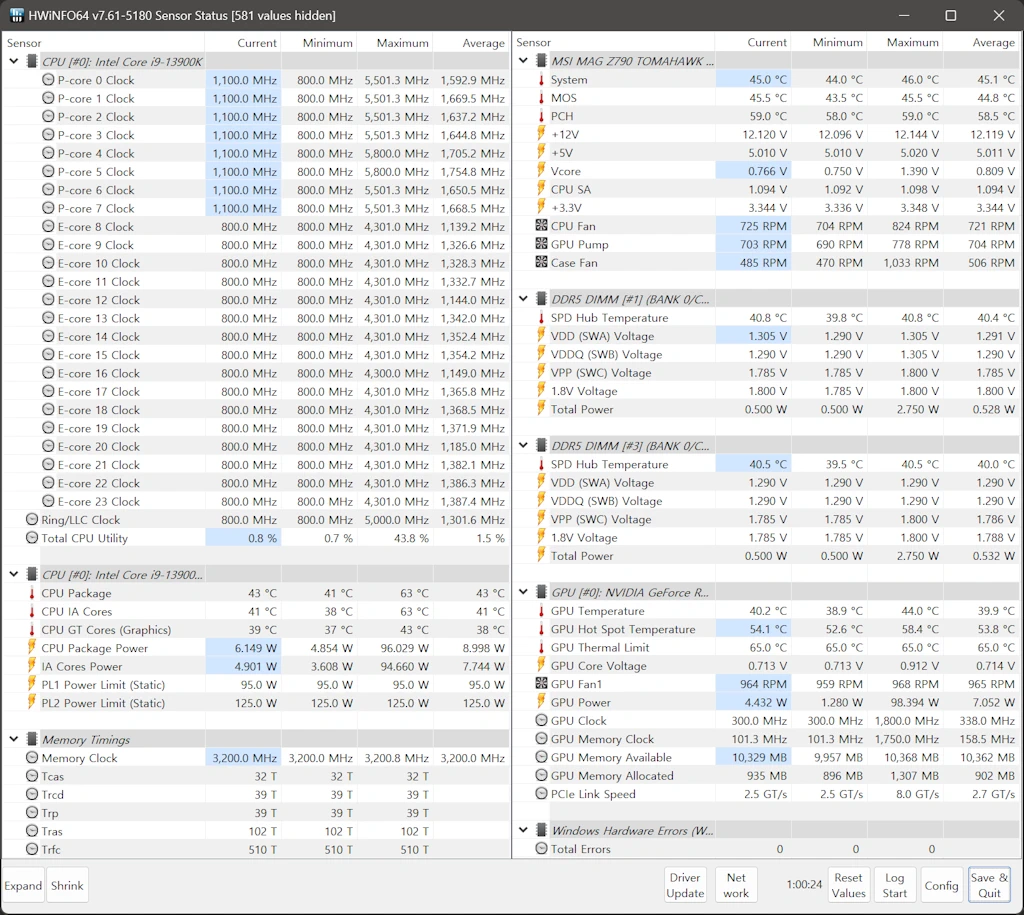Click the HWiNFO64 title bar app icon
The image size is (1024, 915).
(x=17, y=15)
